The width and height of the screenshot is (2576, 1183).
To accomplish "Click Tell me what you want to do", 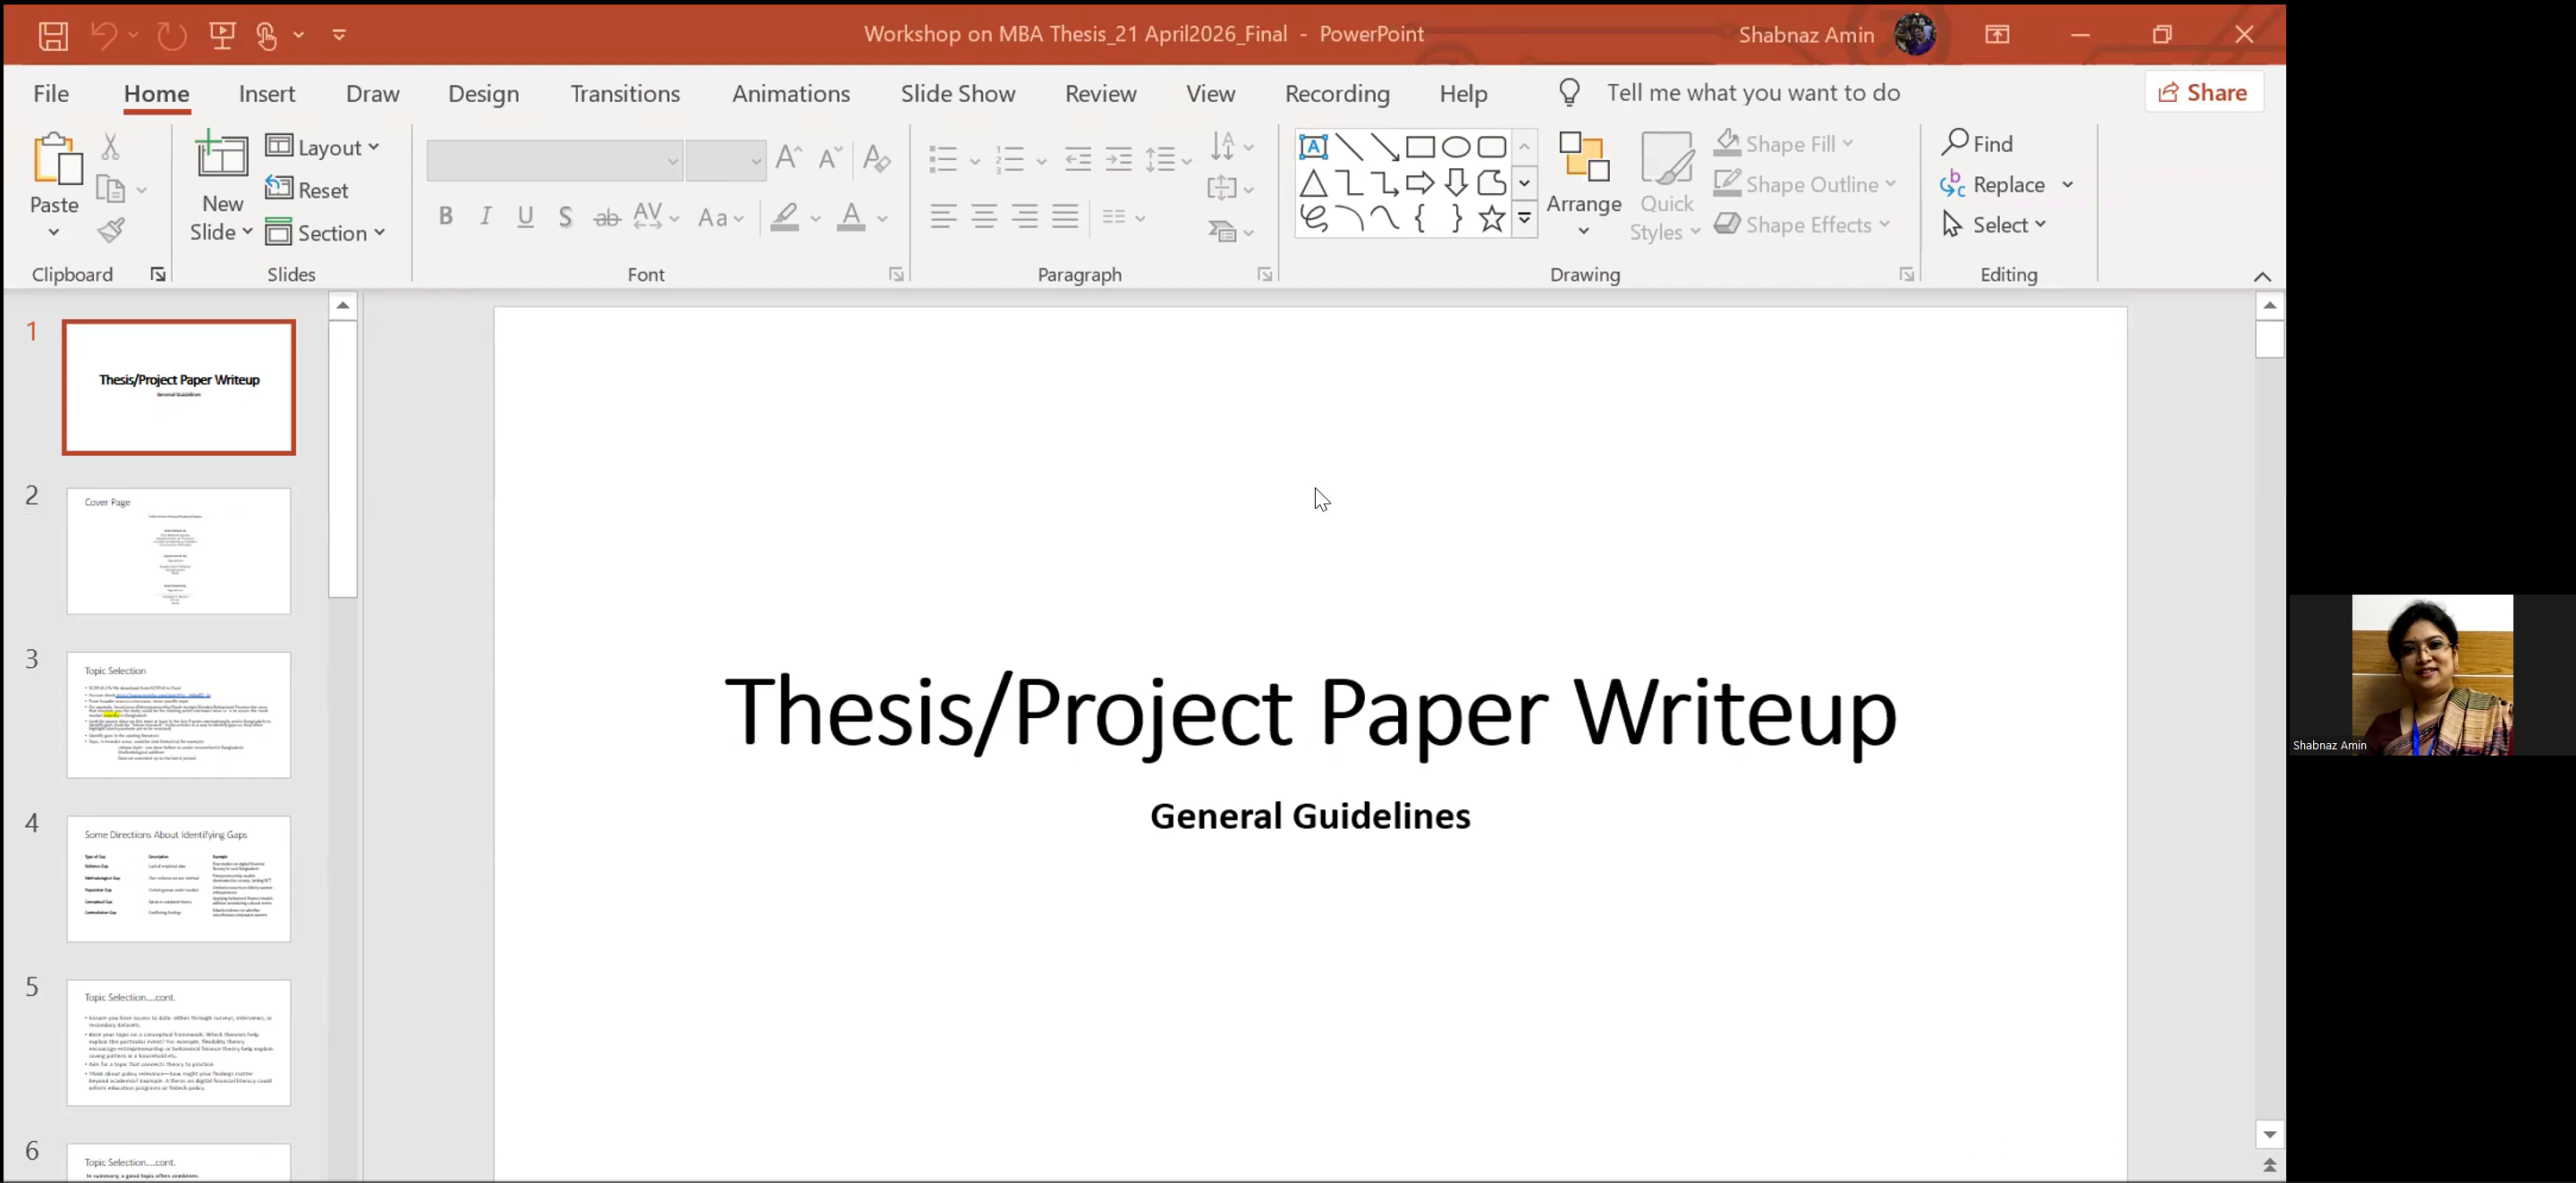I will 1753,93.
